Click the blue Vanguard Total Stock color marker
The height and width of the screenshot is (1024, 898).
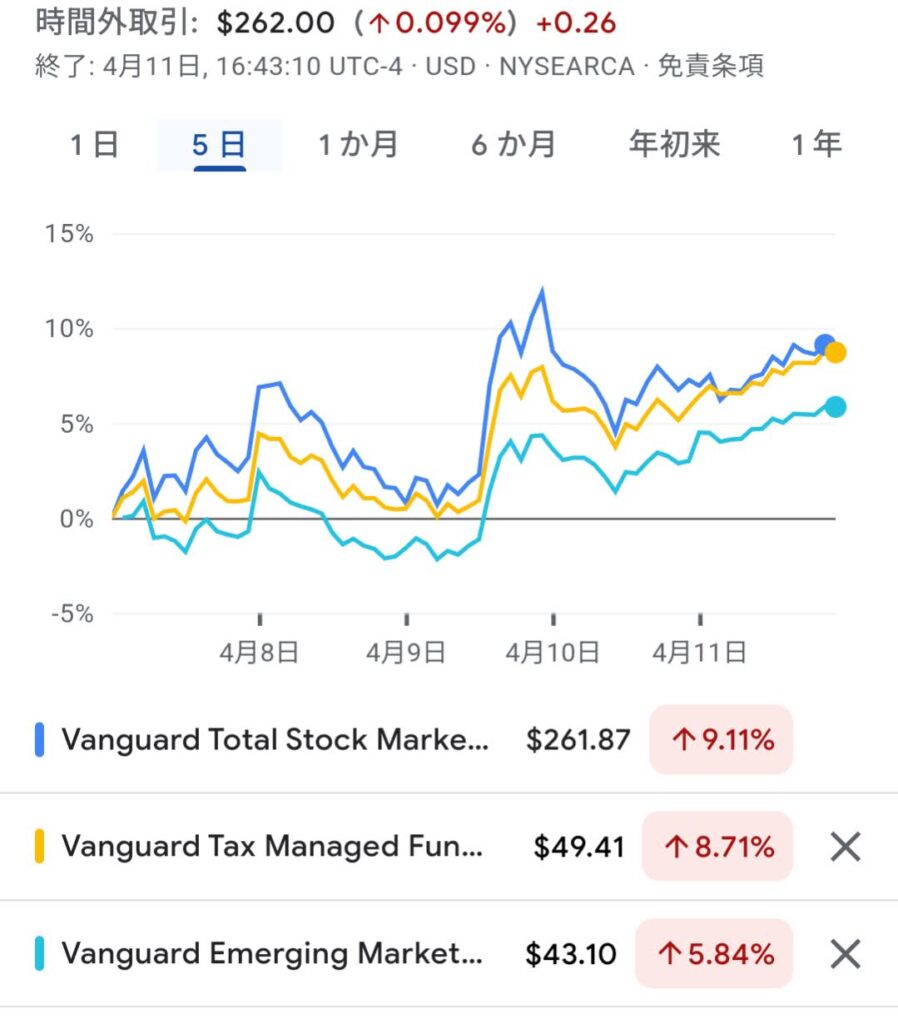[40, 740]
